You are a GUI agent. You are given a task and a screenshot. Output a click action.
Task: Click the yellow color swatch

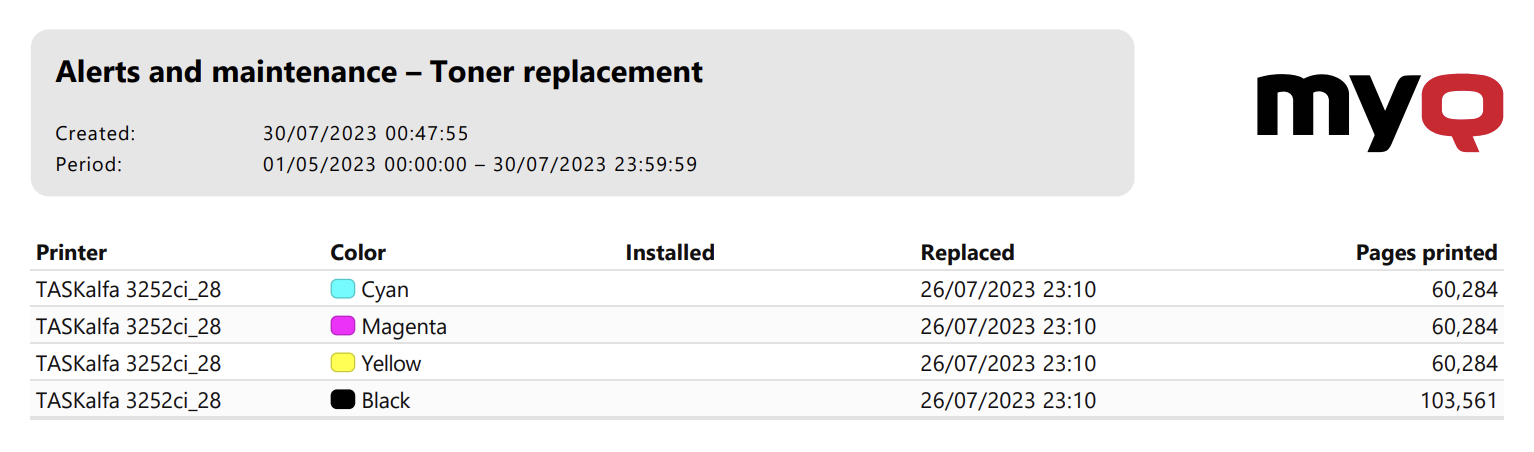pos(343,363)
